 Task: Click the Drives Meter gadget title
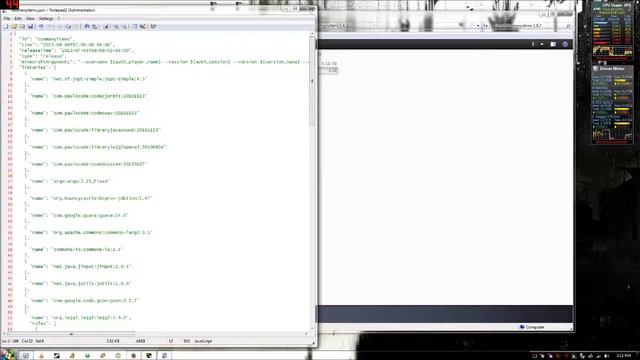612,69
